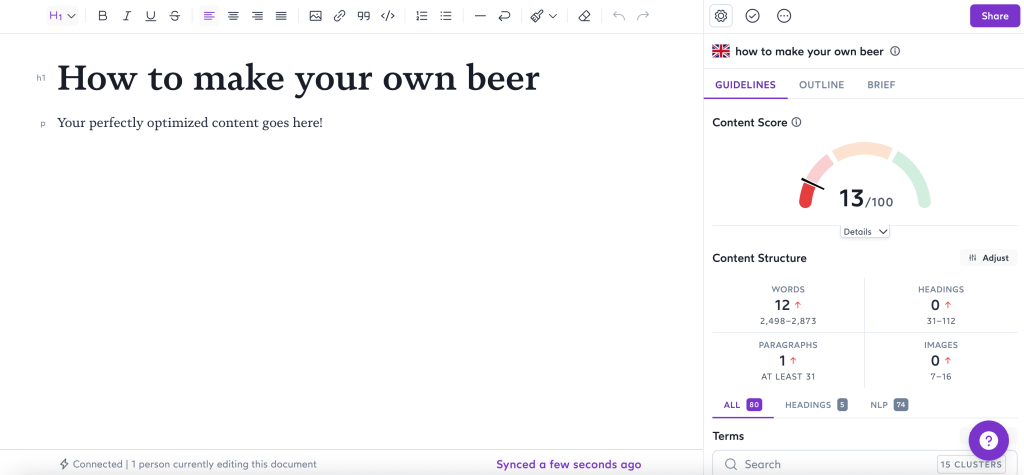Insert a horizontal divider line
The image size is (1024, 475).
(480, 16)
